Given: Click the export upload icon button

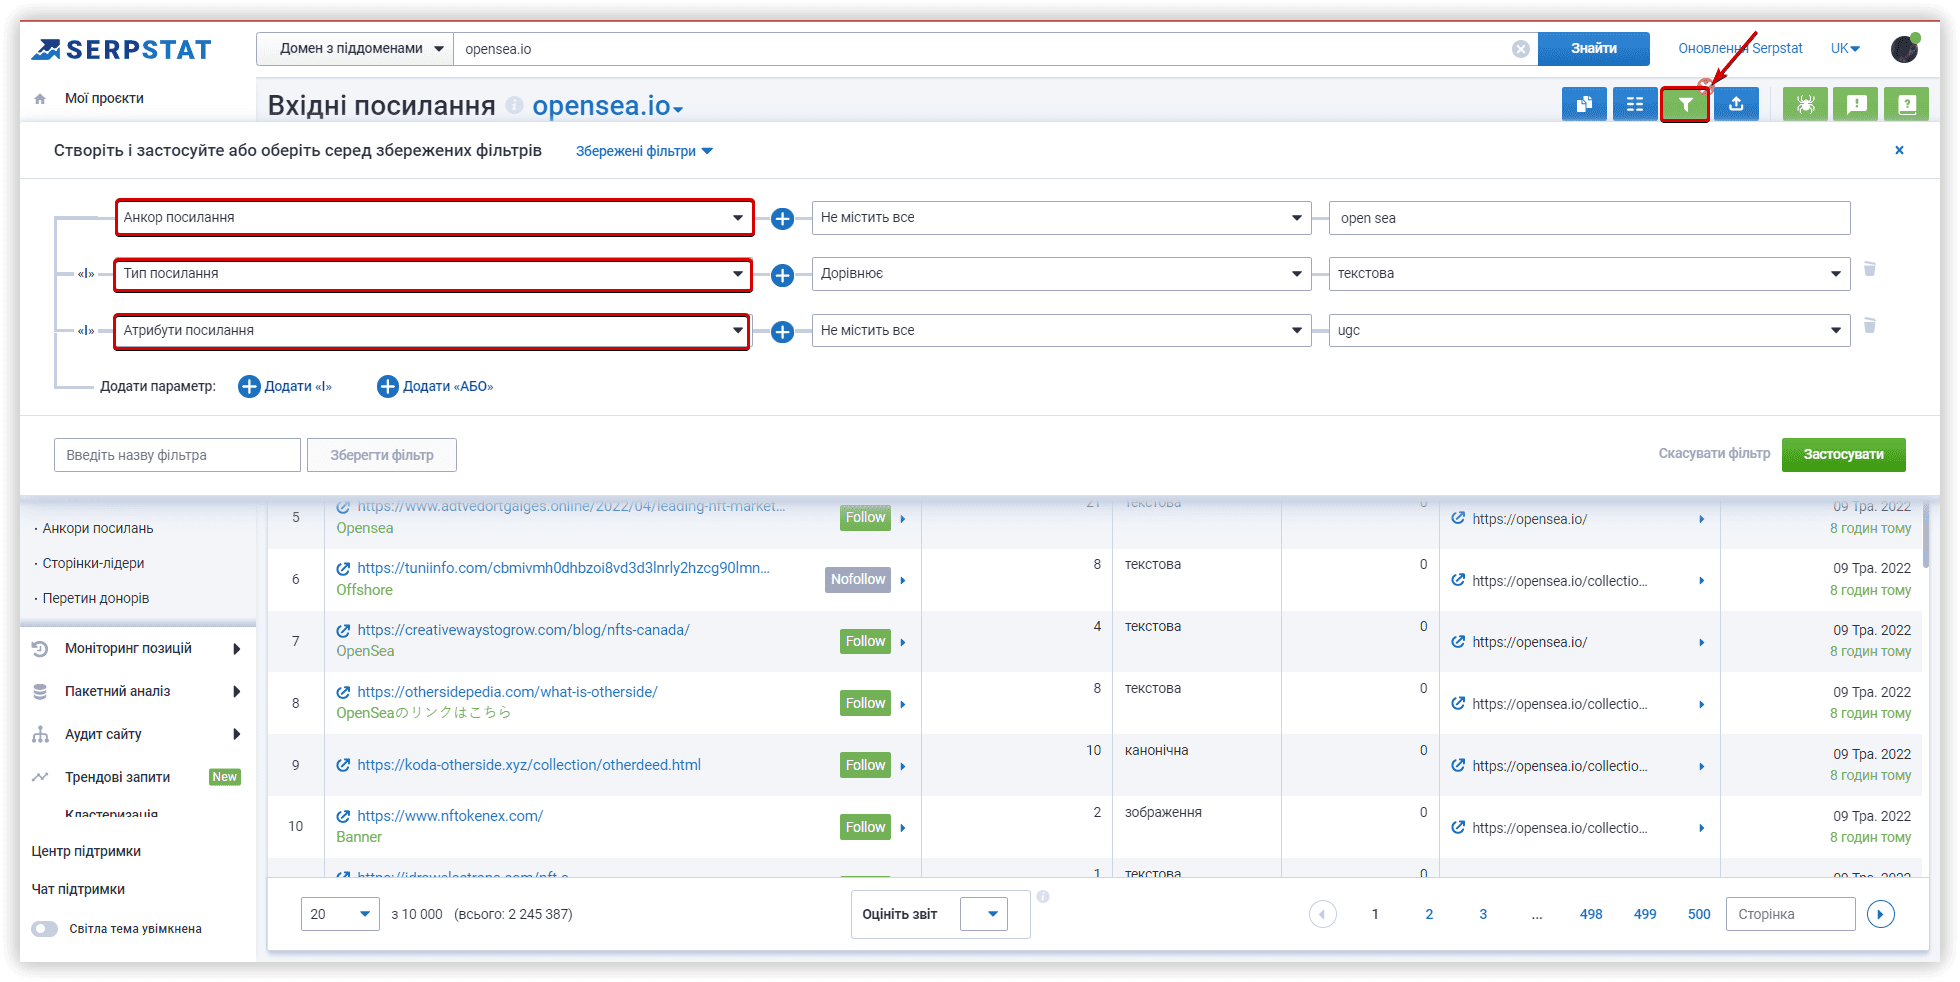Looking at the screenshot, I should tap(1736, 104).
